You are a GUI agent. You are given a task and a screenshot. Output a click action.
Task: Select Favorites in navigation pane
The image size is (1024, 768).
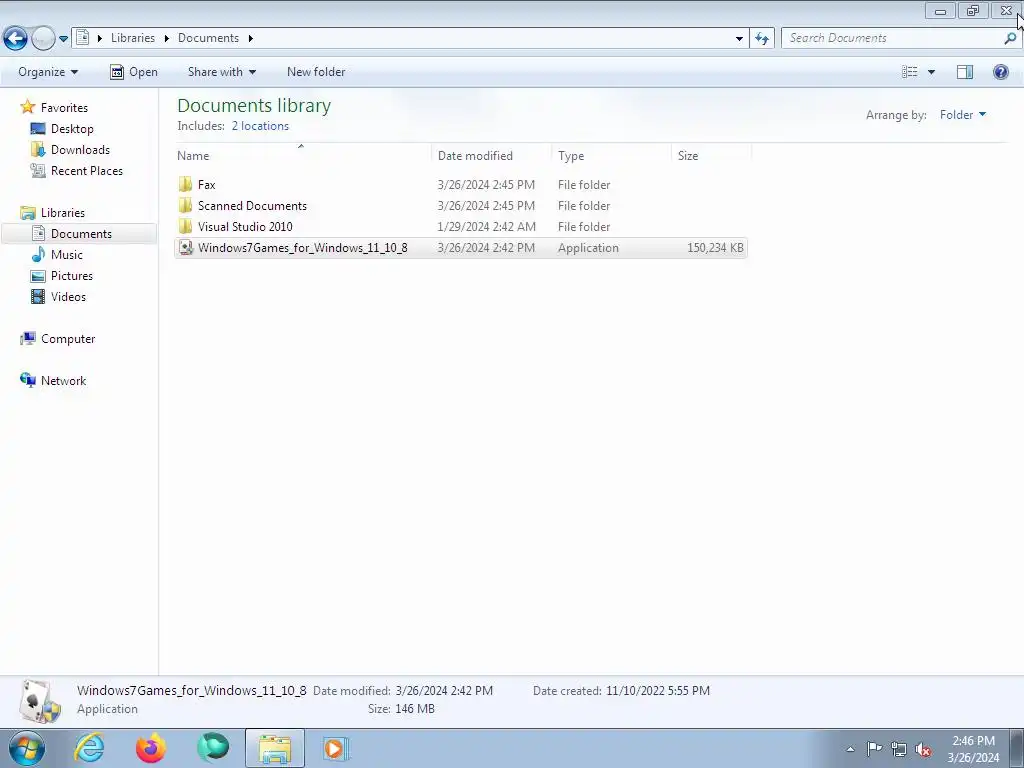coord(54,107)
